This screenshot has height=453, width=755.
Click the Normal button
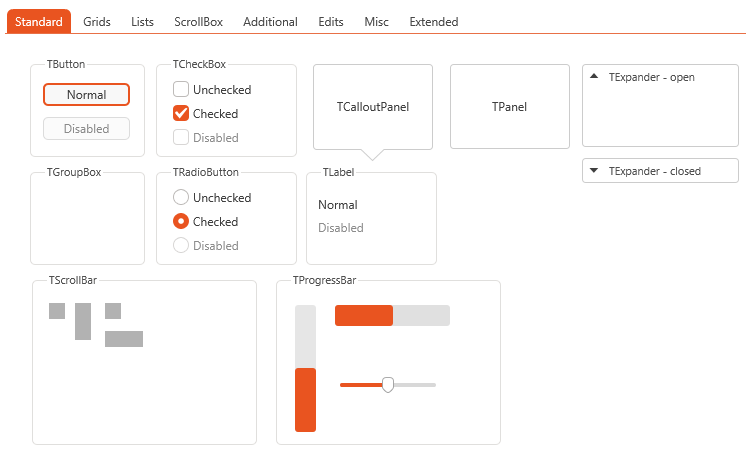coord(86,94)
